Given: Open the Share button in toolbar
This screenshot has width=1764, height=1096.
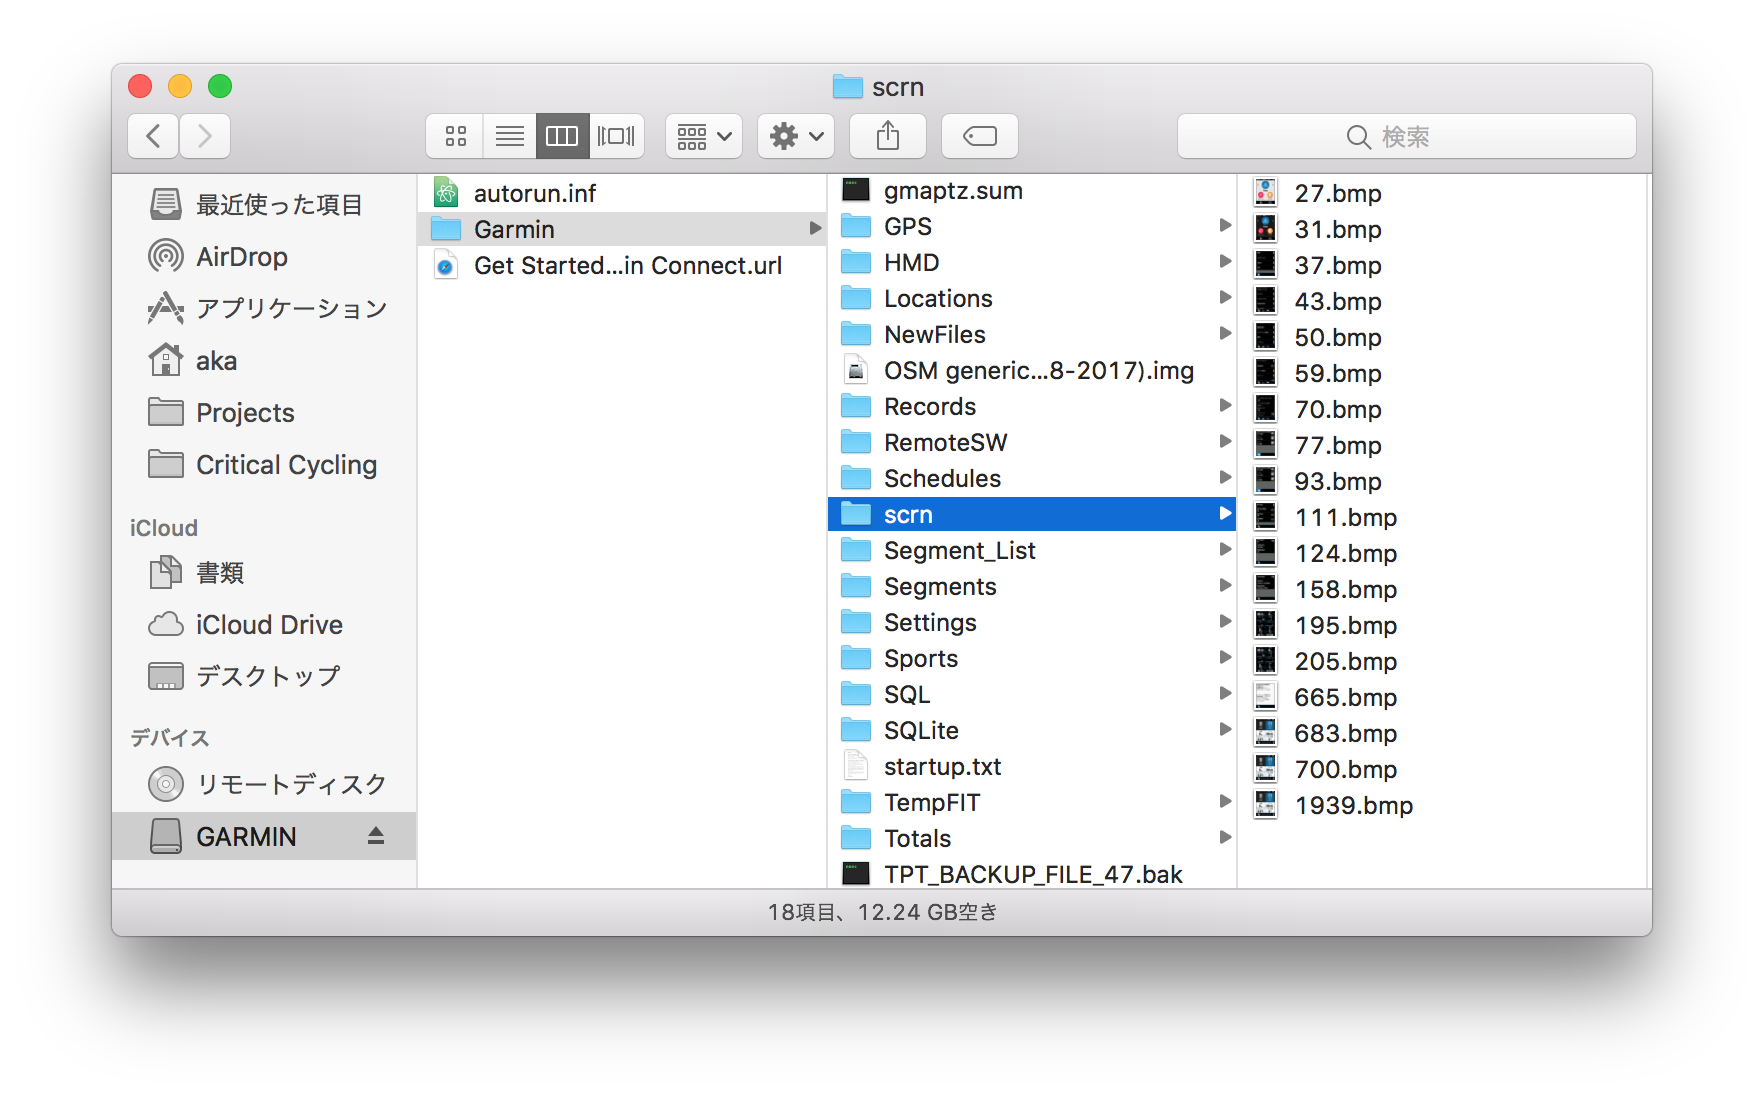Looking at the screenshot, I should pyautogui.click(x=887, y=136).
